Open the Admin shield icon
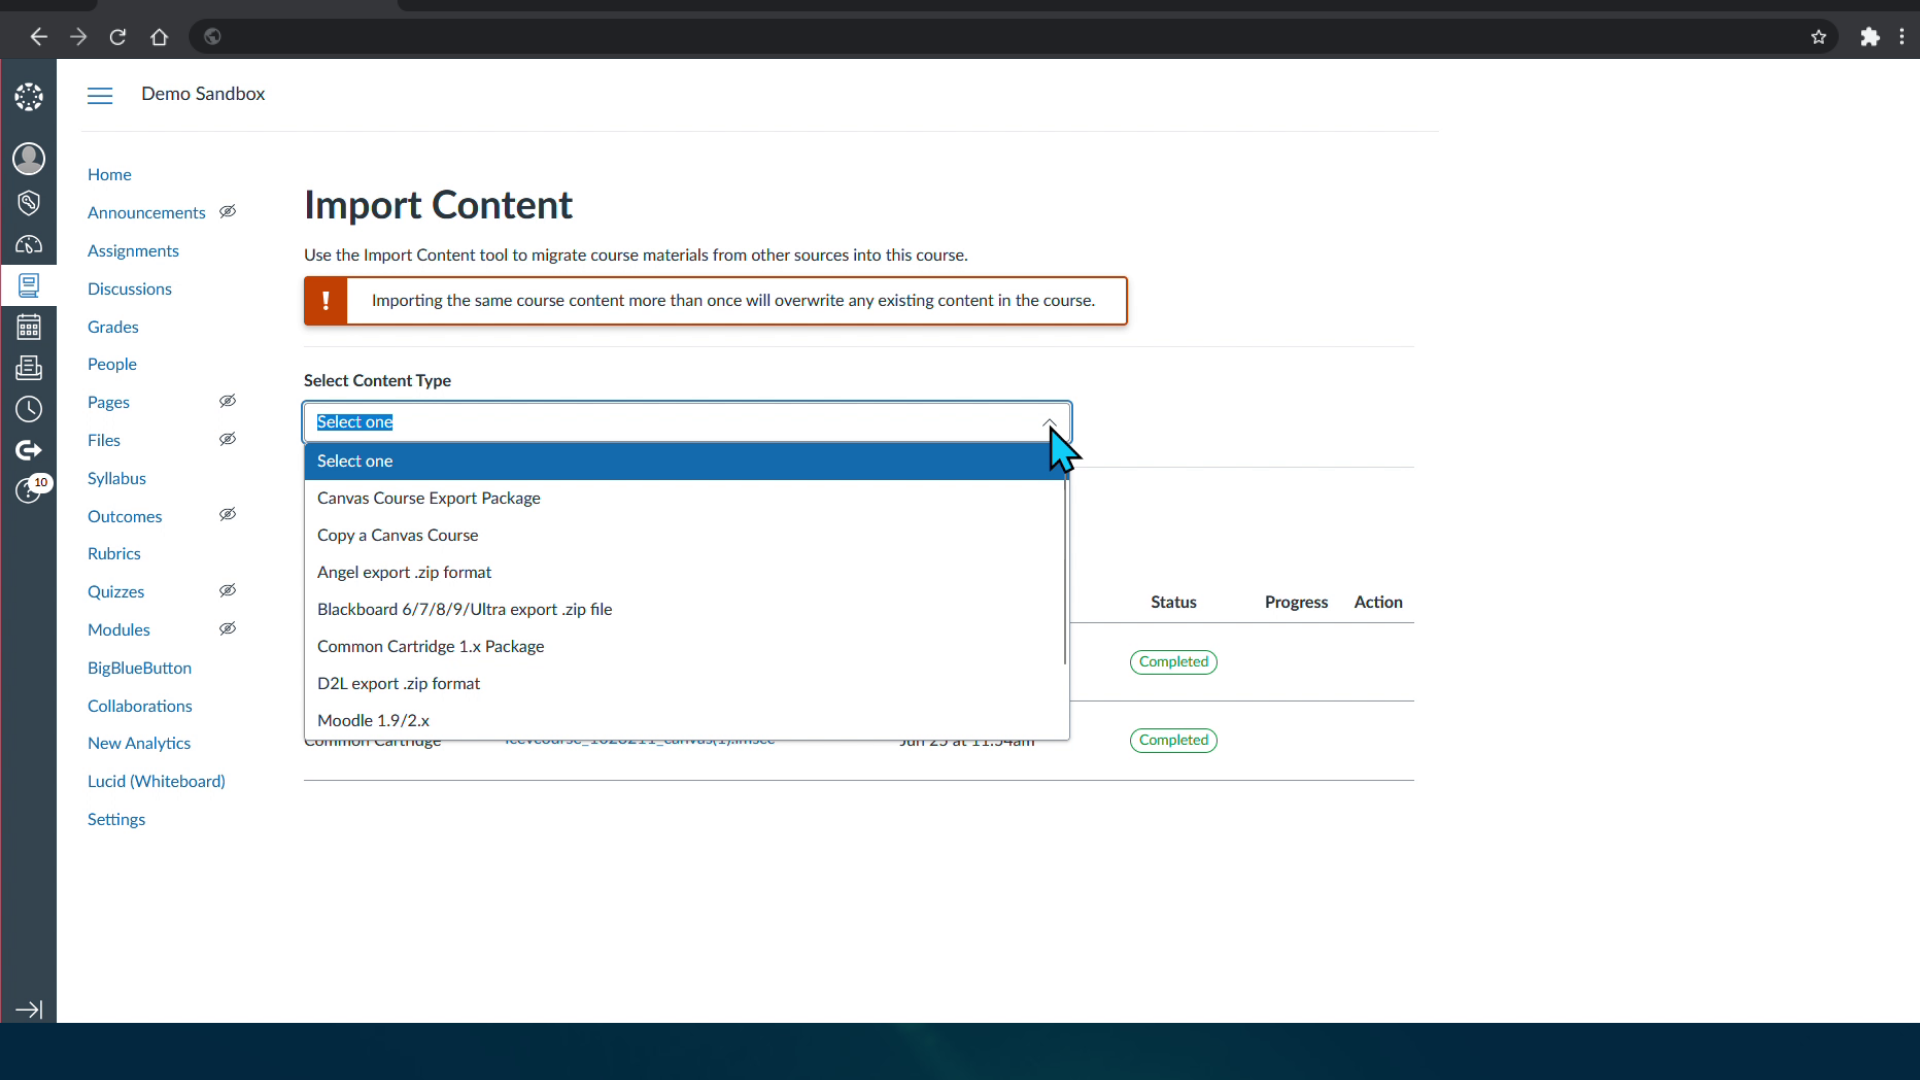This screenshot has height=1080, width=1920. [29, 202]
